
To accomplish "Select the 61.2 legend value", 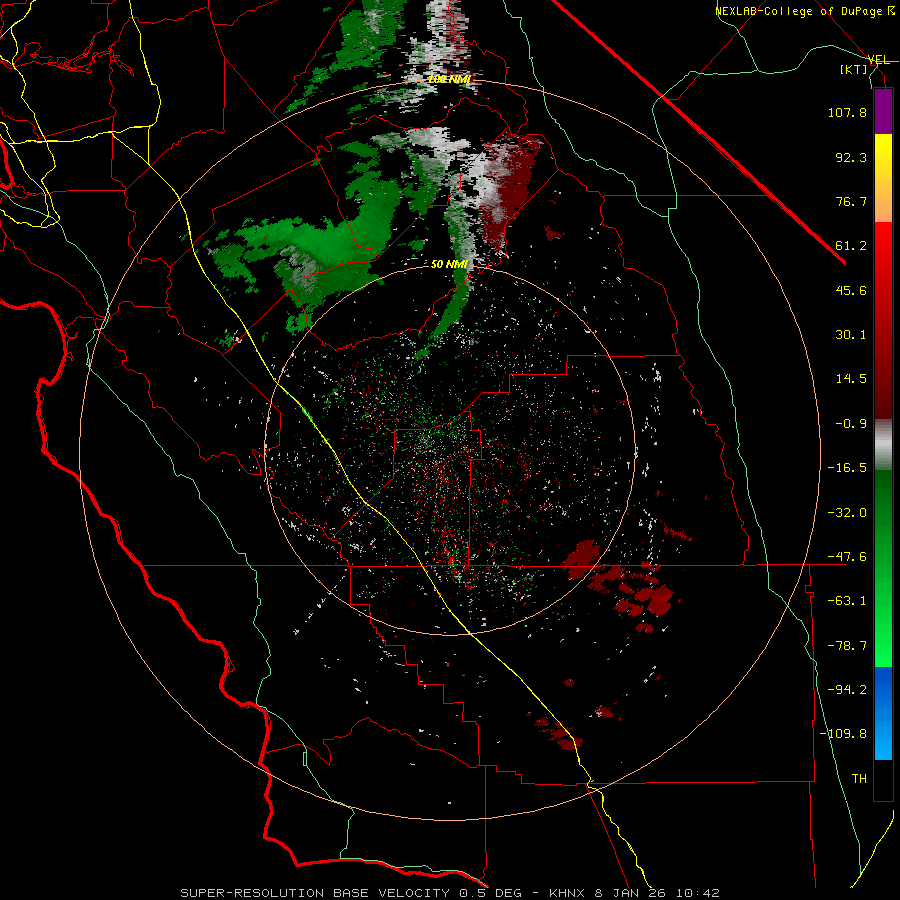I will (851, 246).
